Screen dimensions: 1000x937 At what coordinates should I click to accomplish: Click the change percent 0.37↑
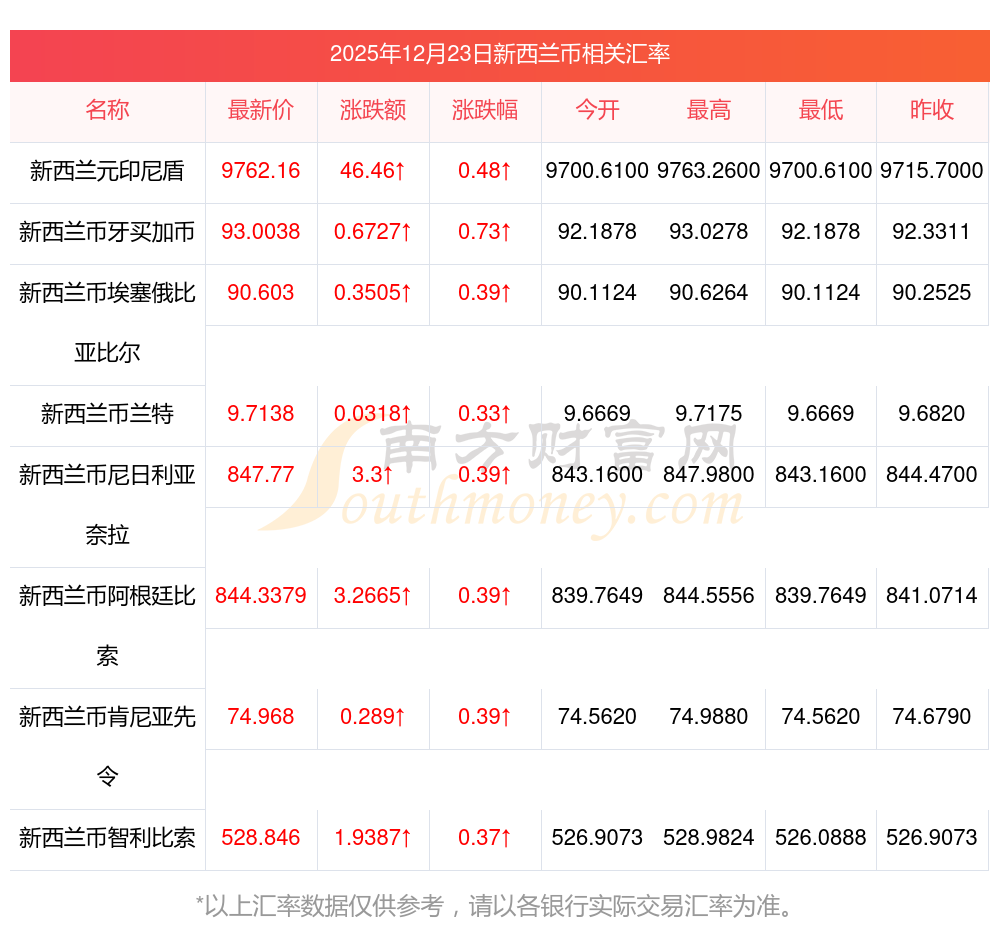tap(485, 837)
